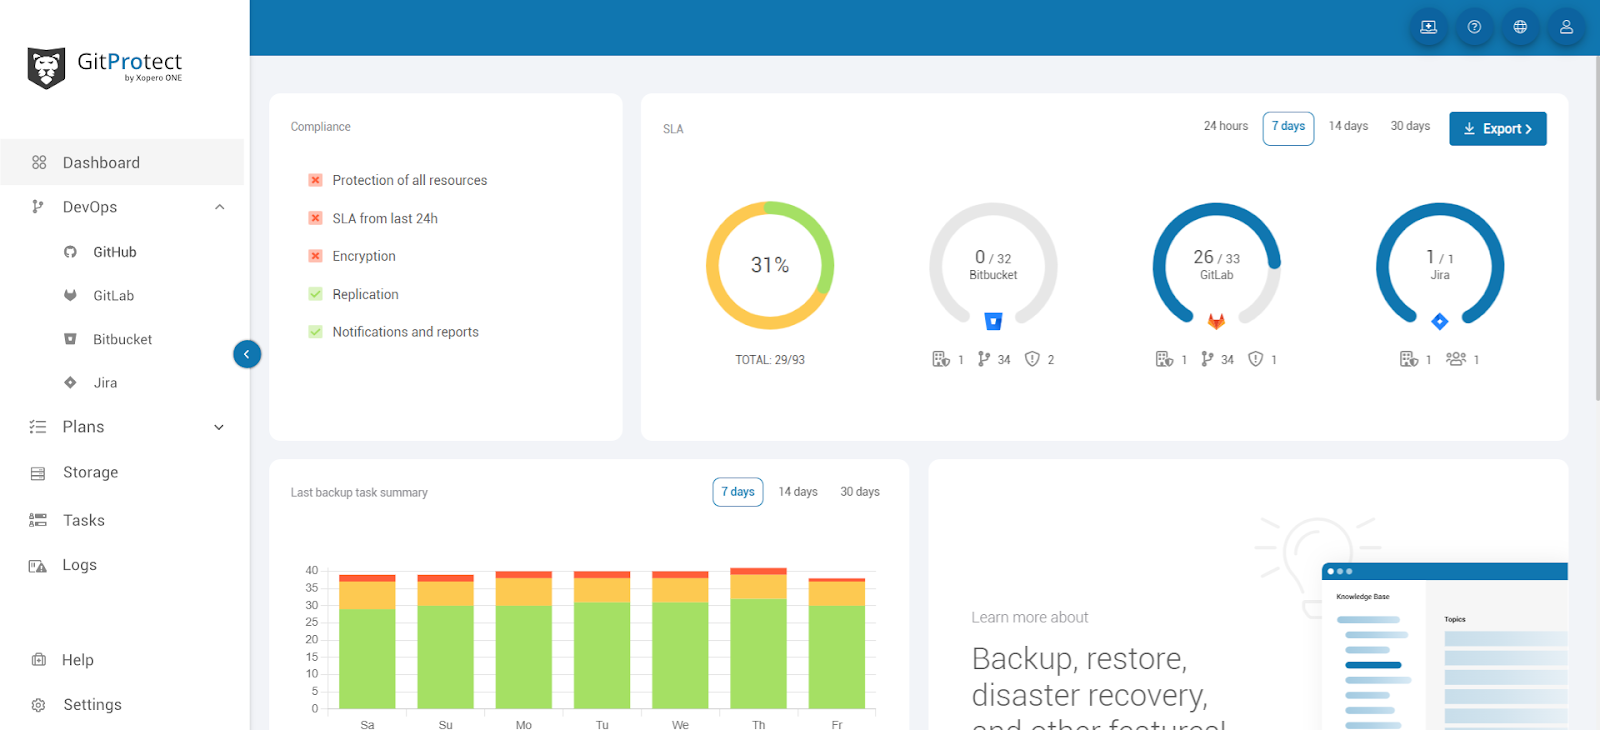Click the Encryption status box
Image resolution: width=1600 pixels, height=730 pixels.
pyautogui.click(x=315, y=256)
